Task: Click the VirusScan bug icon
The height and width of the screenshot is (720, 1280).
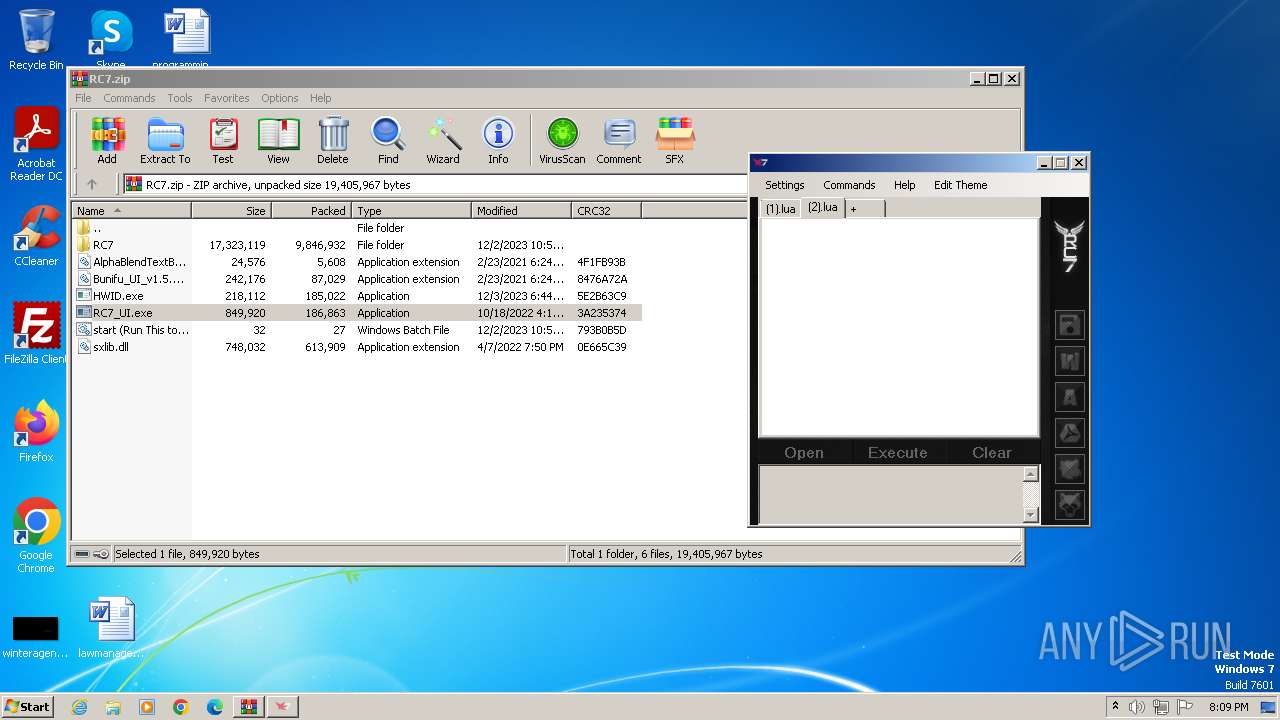Action: click(562, 140)
